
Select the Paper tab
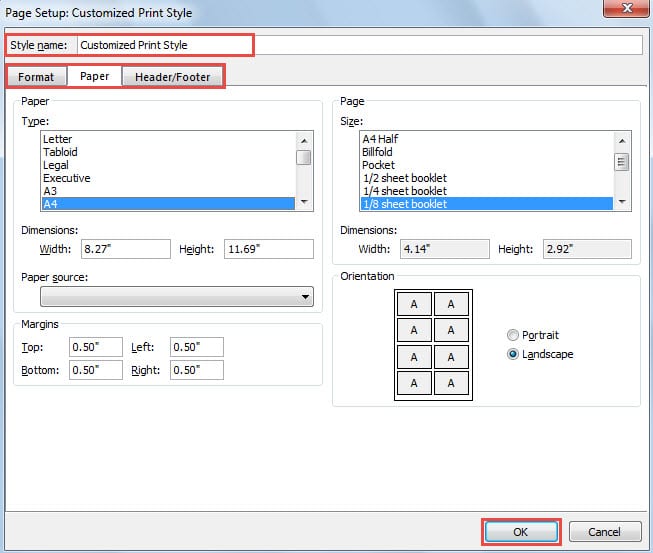coord(94,76)
